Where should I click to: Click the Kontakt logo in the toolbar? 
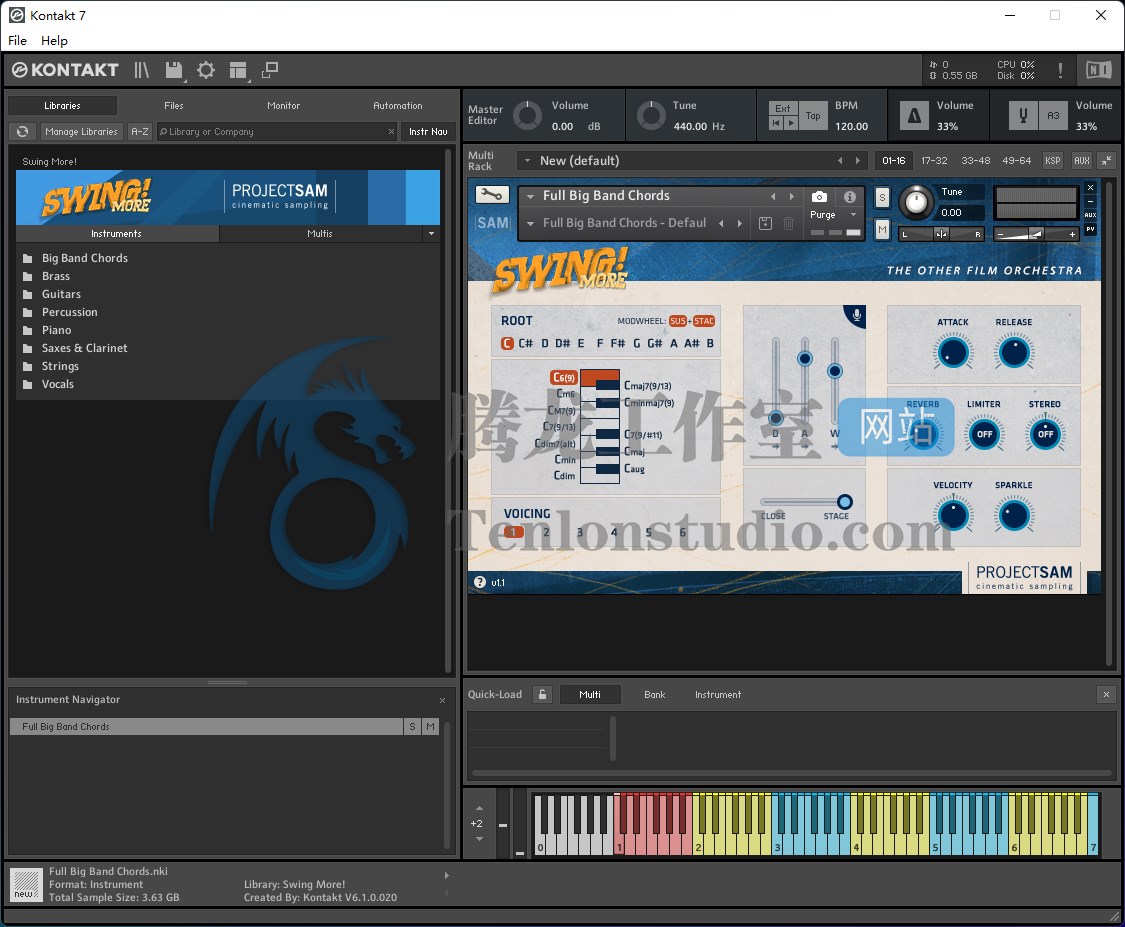[65, 70]
